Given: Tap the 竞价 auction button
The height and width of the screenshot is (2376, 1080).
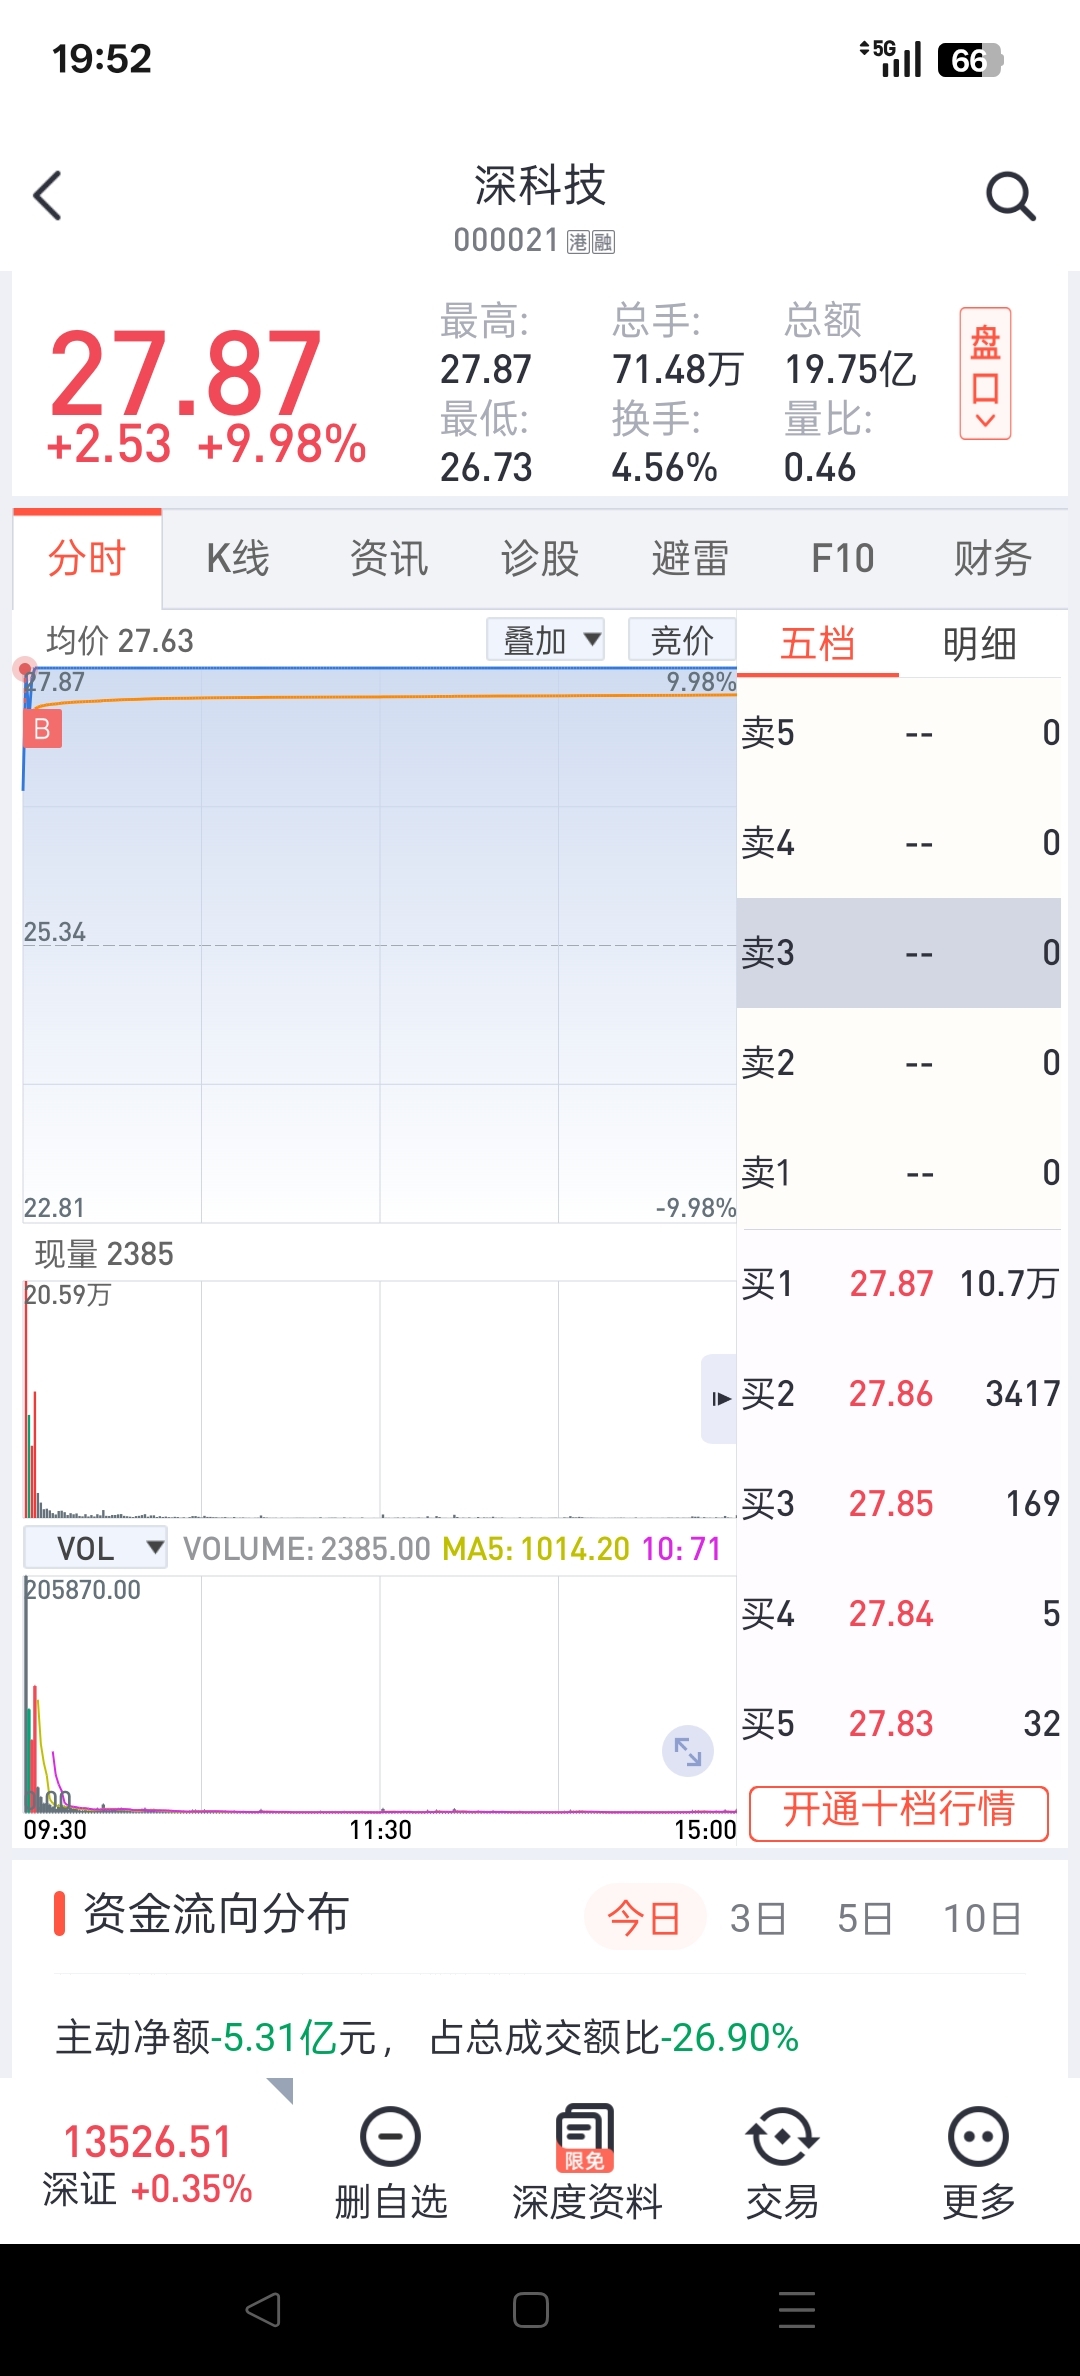Looking at the screenshot, I should pyautogui.click(x=682, y=640).
